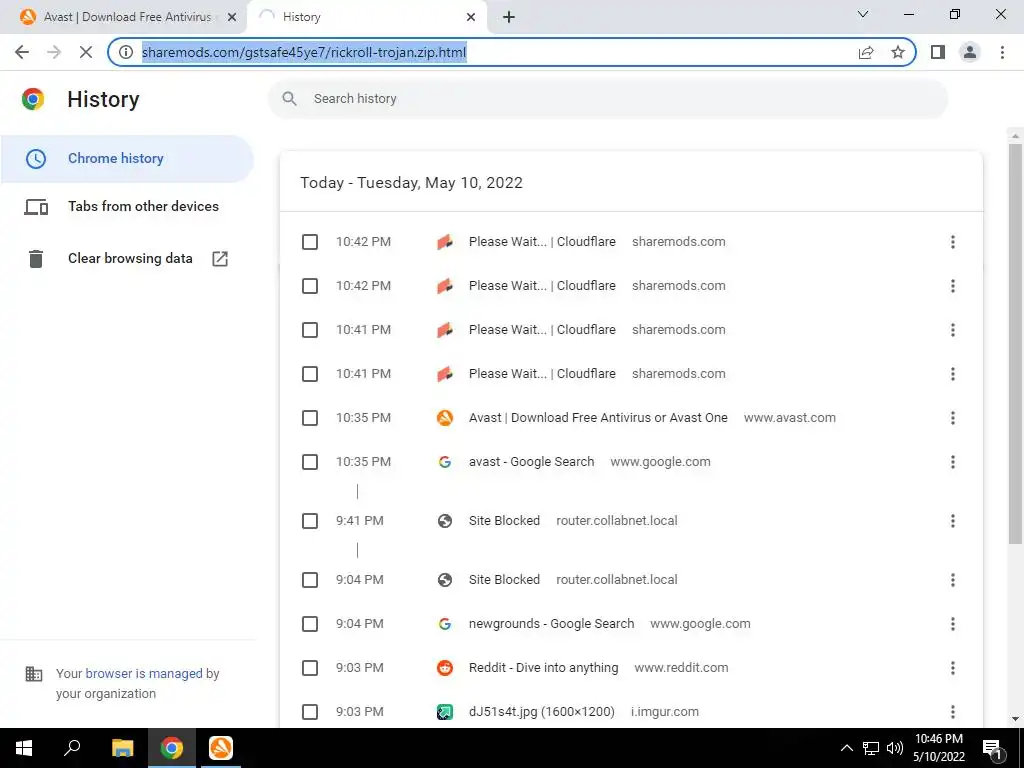Click the site information icon in address bar

click(x=126, y=52)
